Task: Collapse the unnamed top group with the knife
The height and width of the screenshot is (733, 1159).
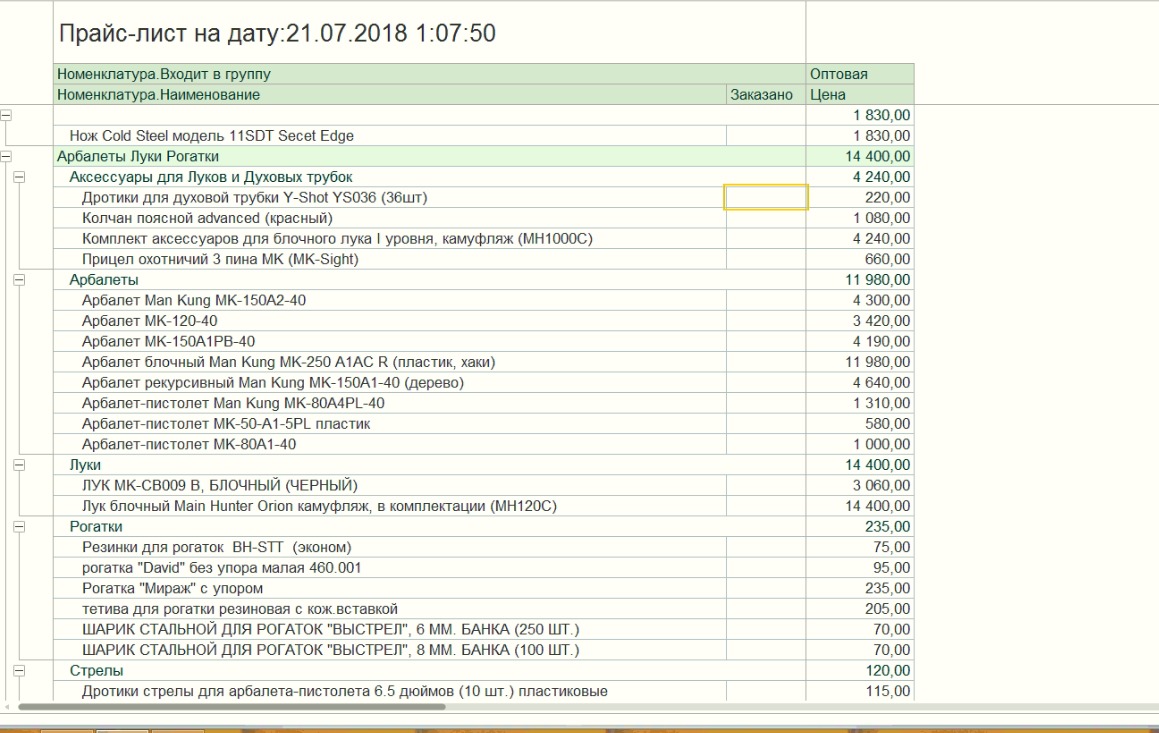Action: tap(6, 115)
